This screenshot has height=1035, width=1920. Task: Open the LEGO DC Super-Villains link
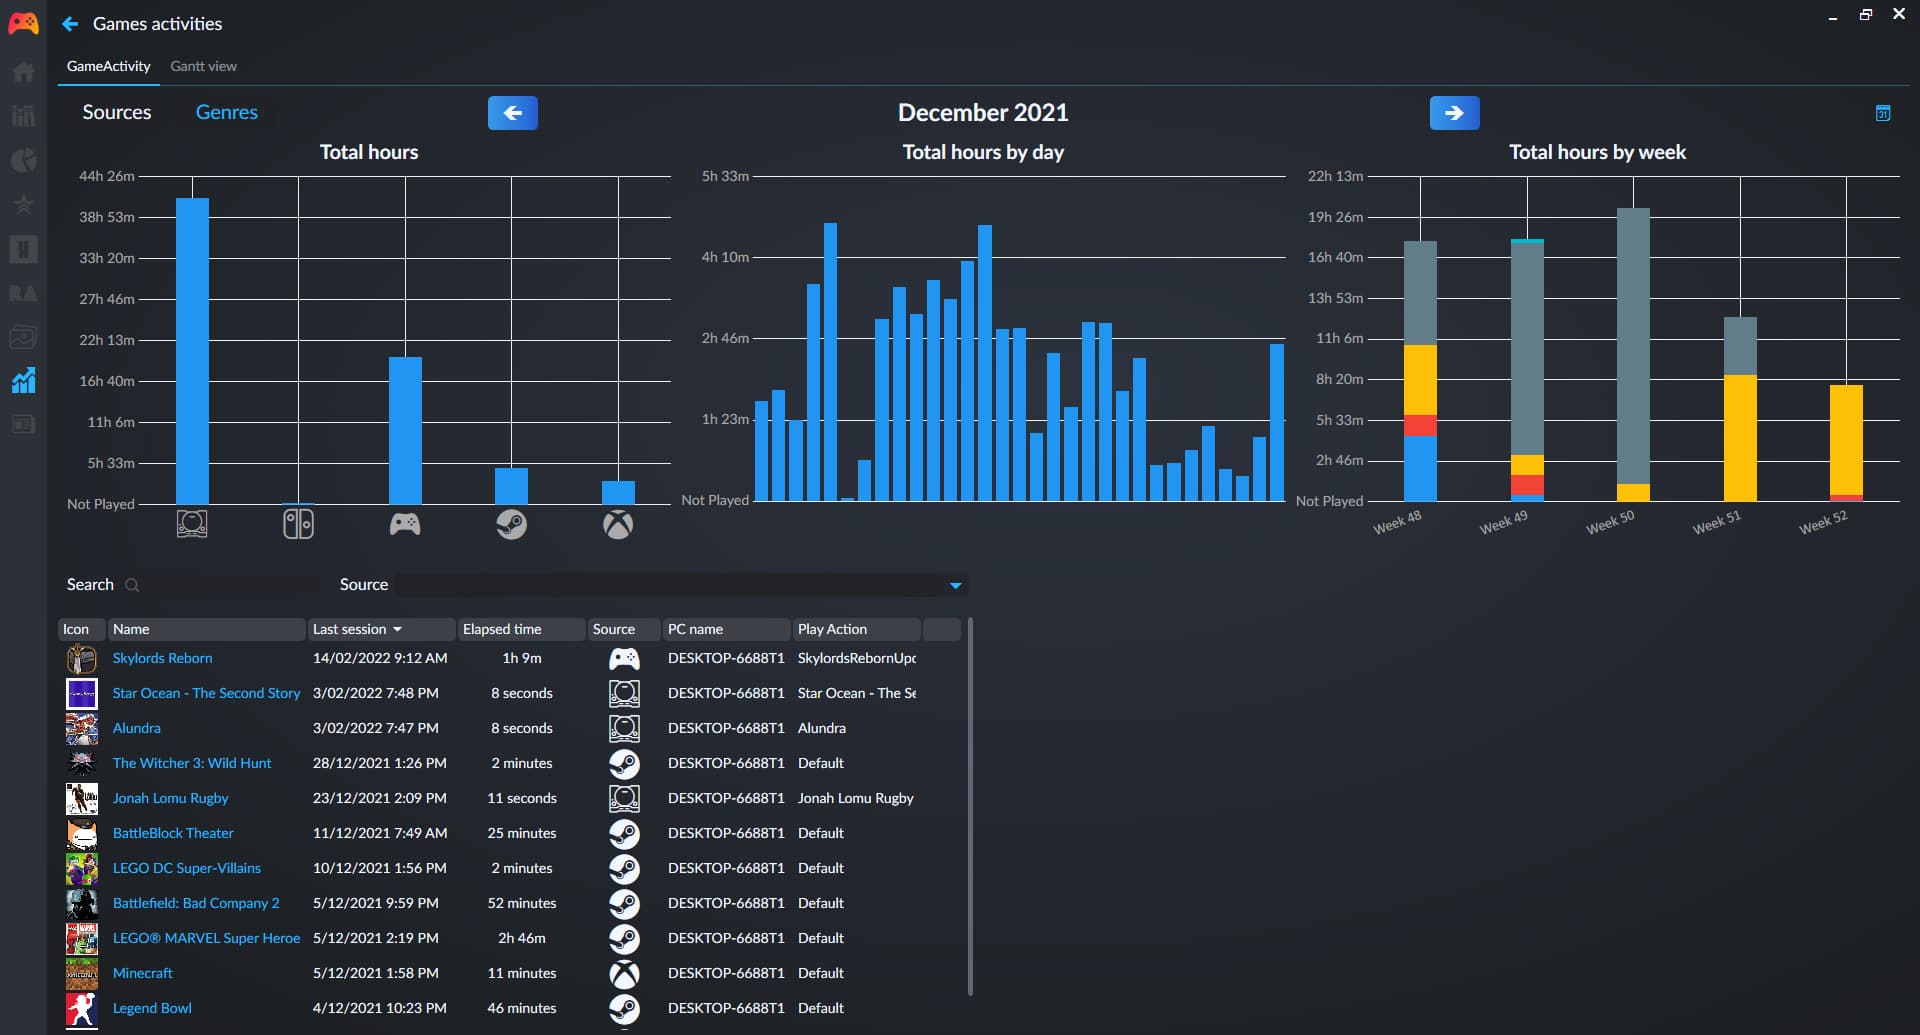(x=187, y=868)
